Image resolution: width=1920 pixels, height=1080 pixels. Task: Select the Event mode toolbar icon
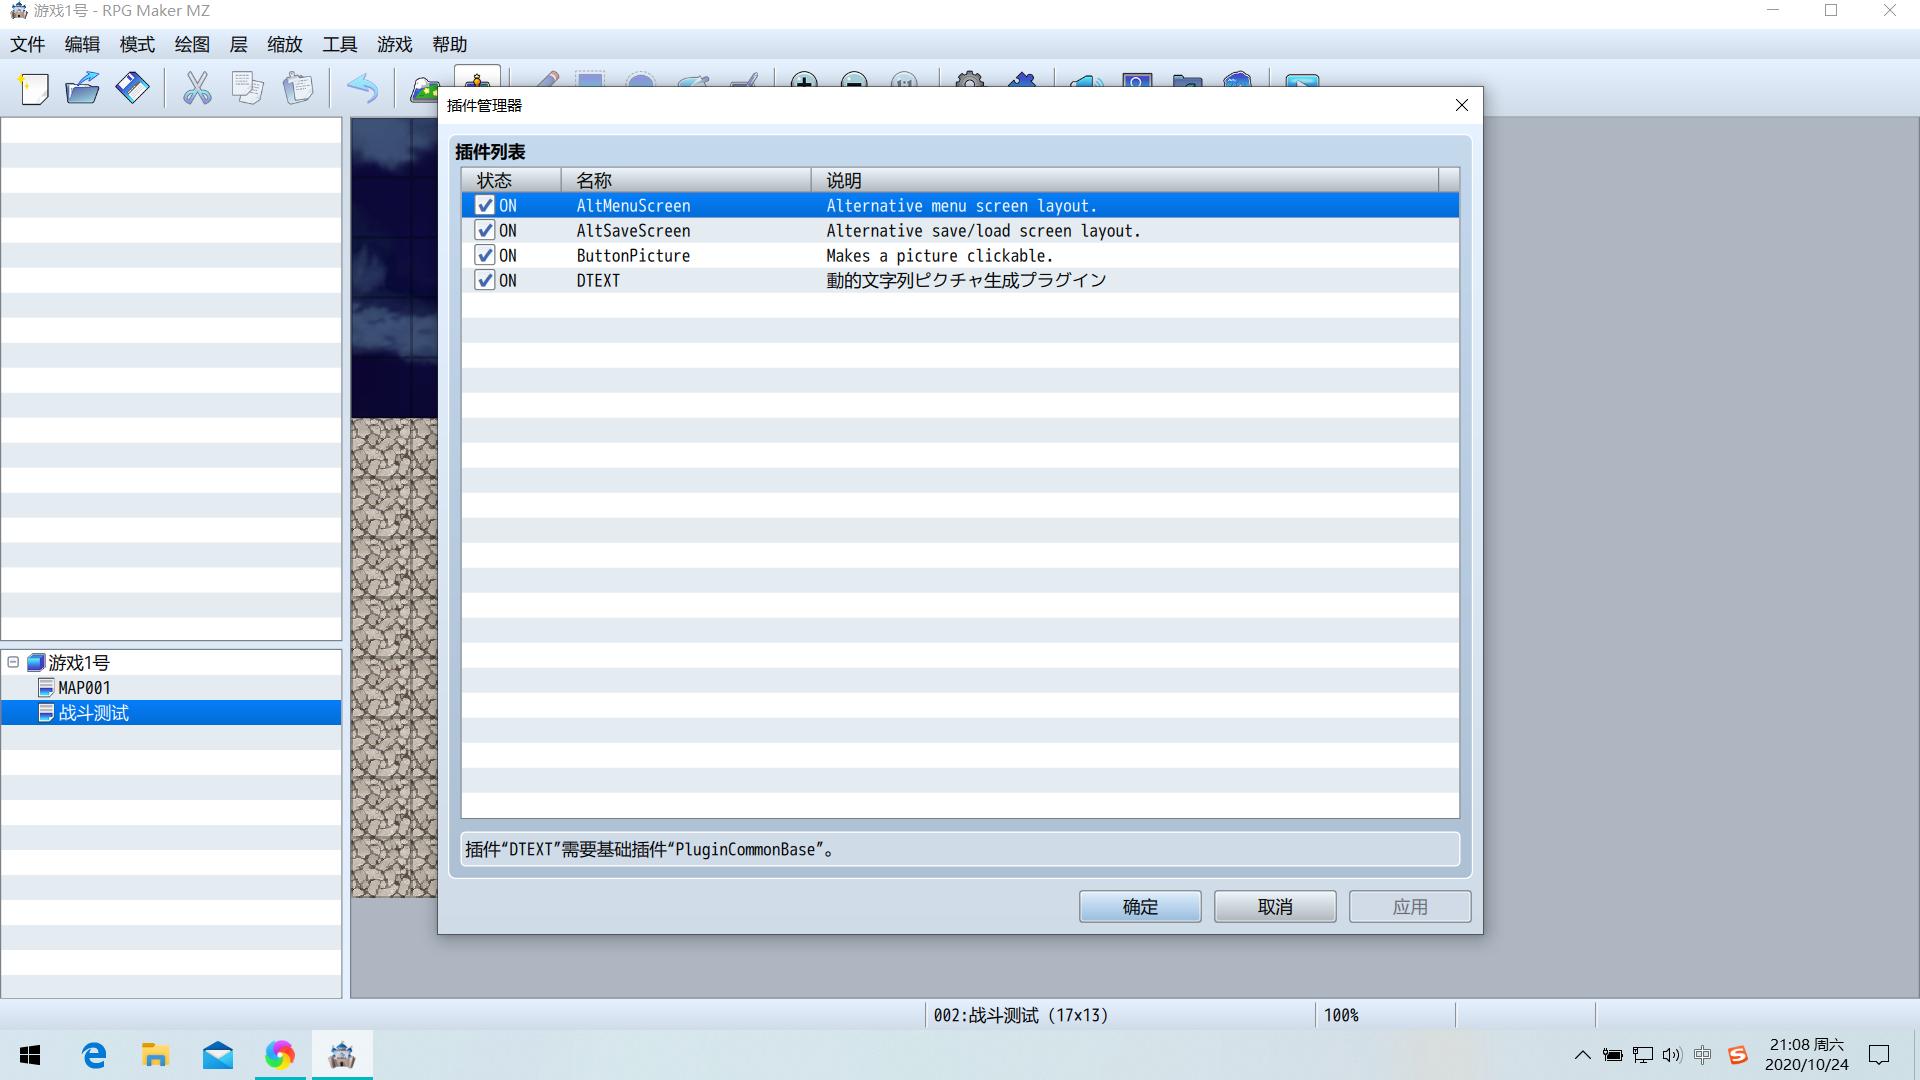point(477,78)
